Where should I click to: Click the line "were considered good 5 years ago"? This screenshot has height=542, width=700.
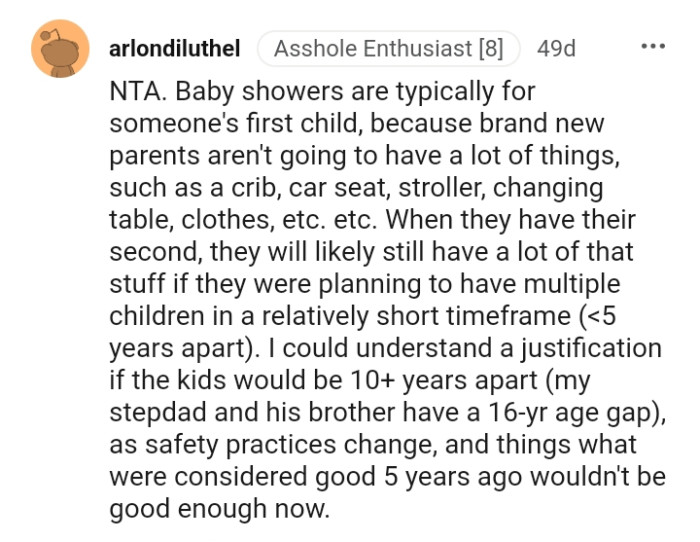[x=383, y=476]
